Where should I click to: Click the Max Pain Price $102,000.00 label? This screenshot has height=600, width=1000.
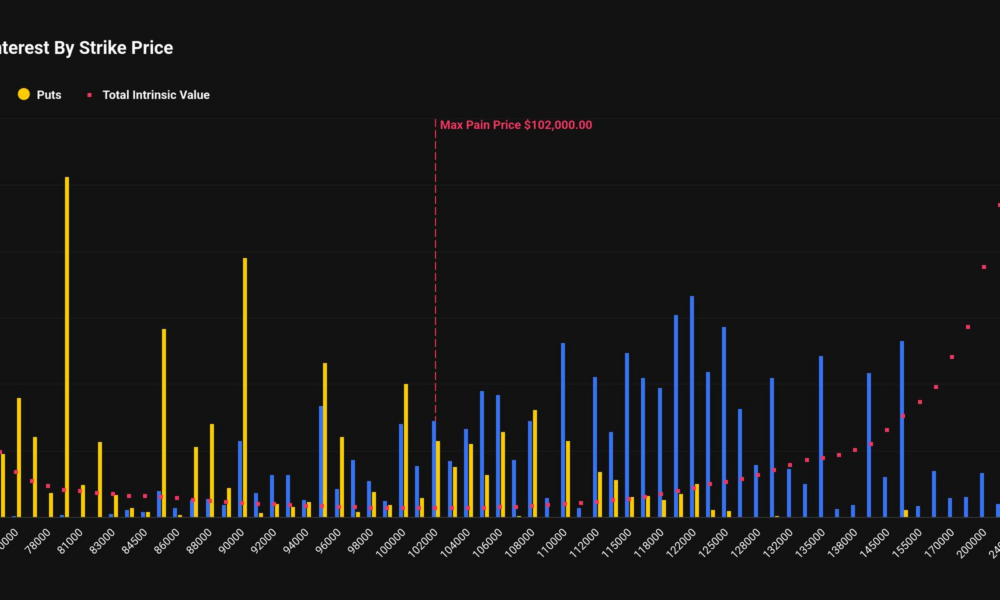tap(515, 124)
